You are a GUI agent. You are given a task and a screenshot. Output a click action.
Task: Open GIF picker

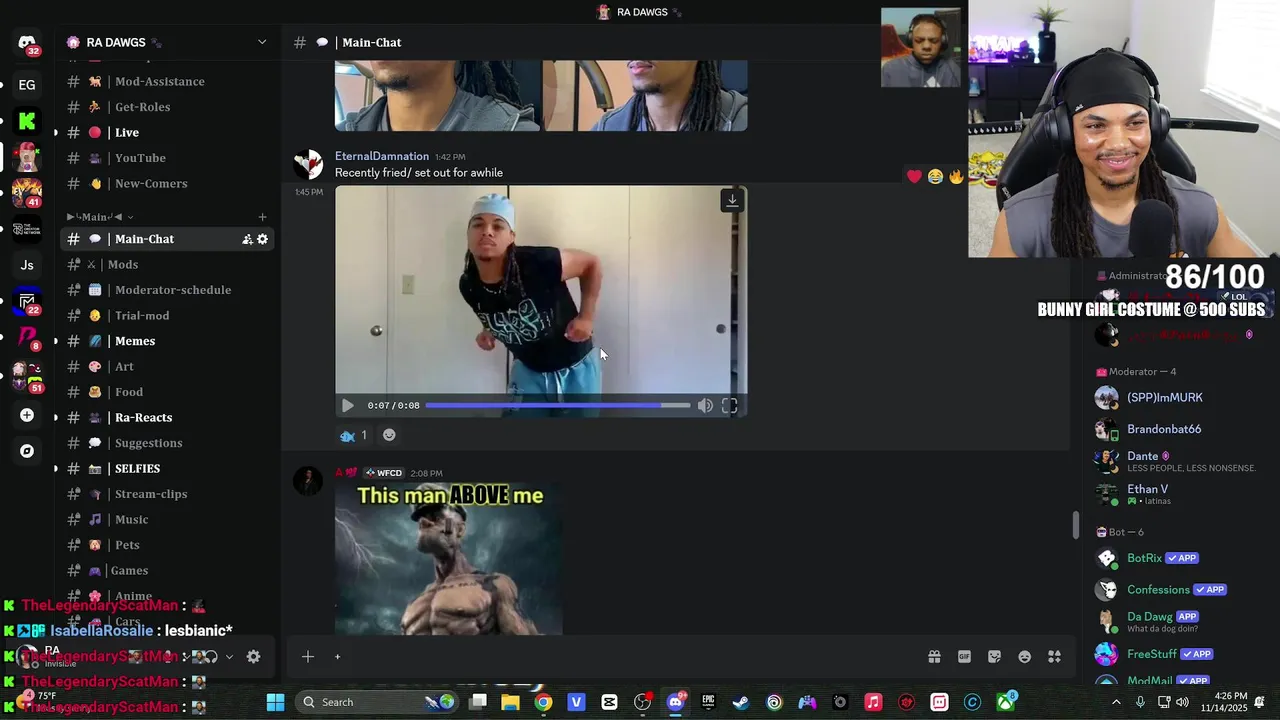[964, 657]
